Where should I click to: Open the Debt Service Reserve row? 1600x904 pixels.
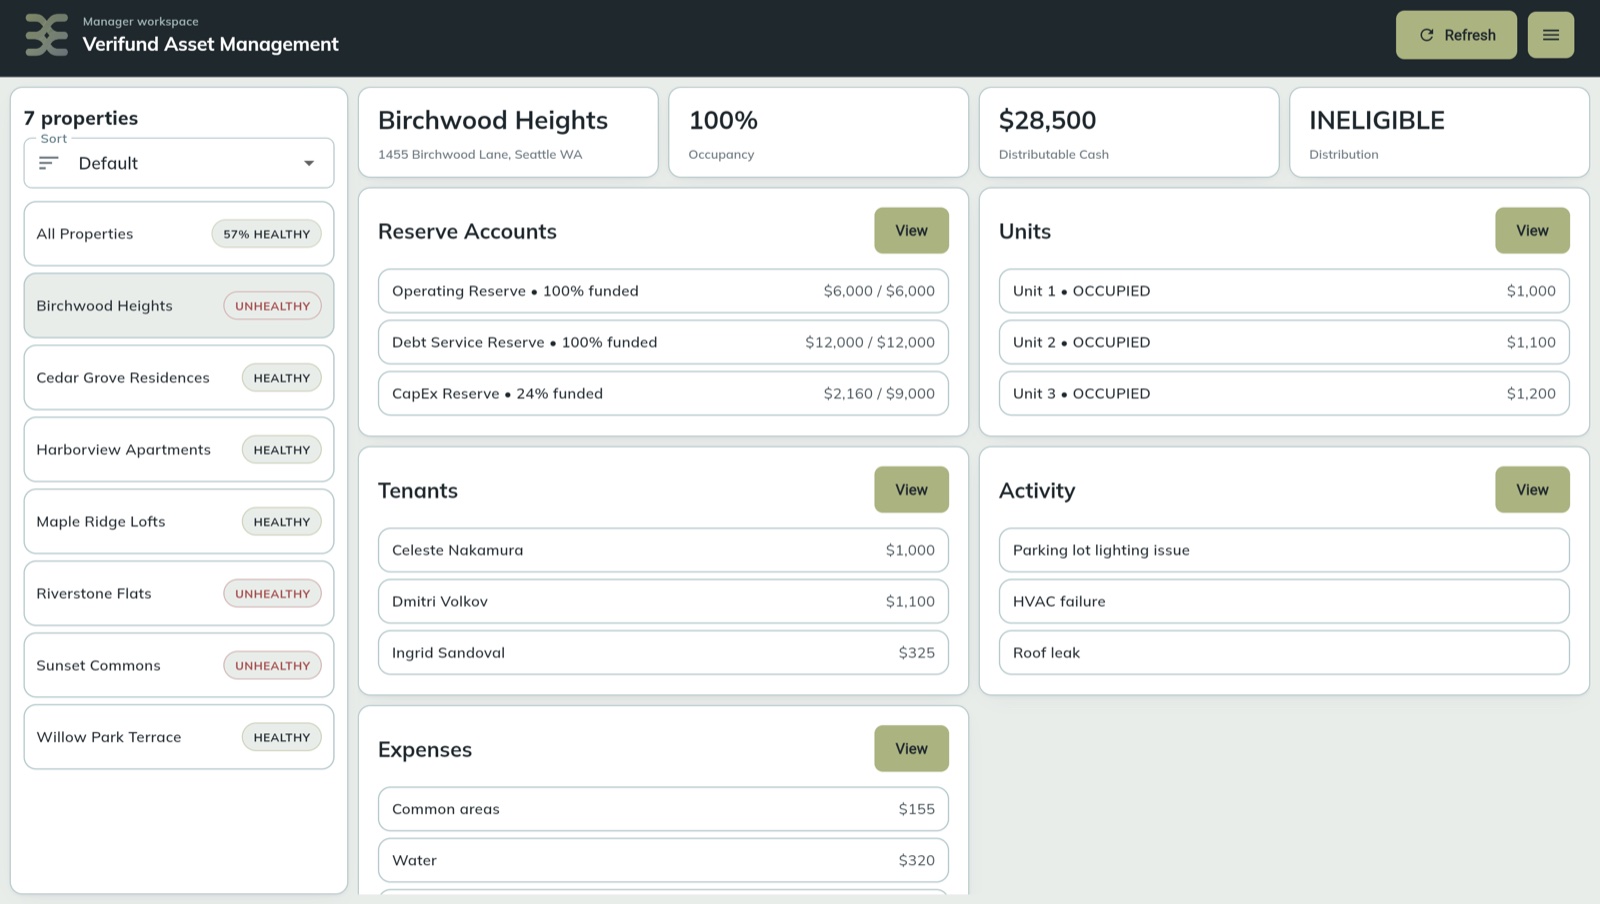coord(663,342)
